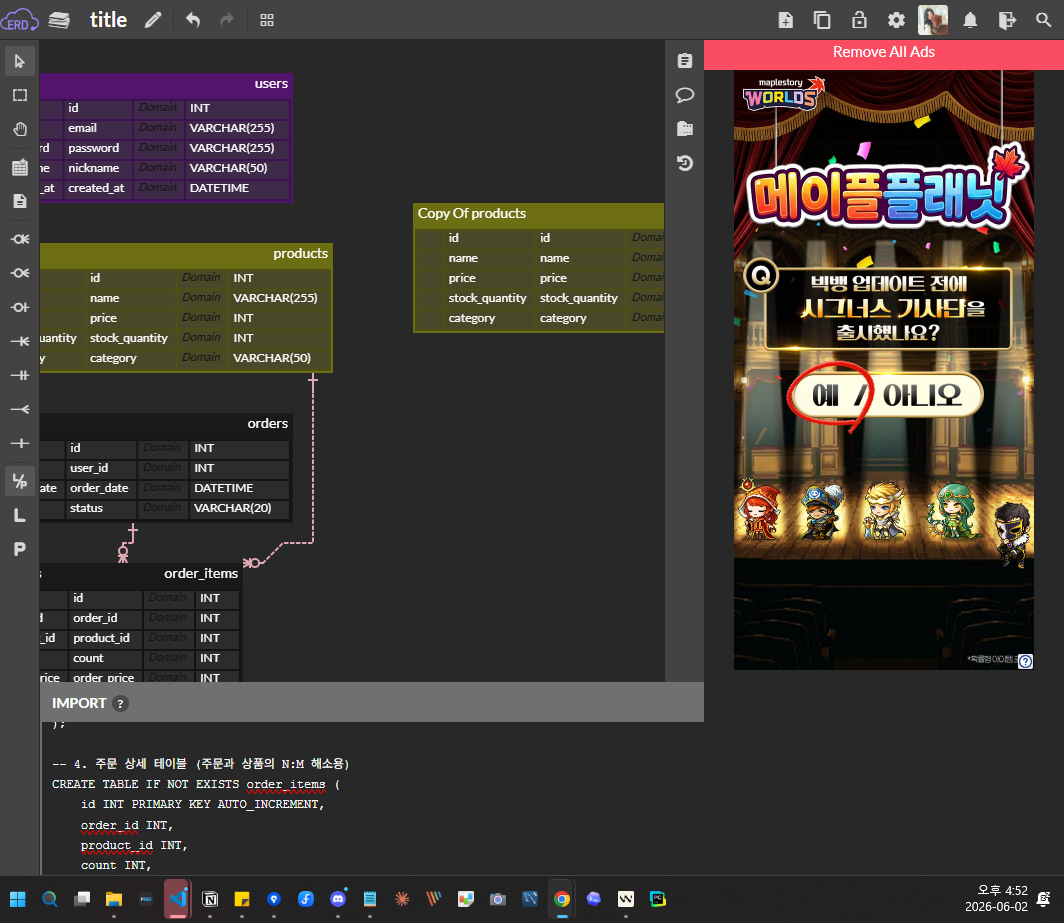Click the product_id INT SQL line
The width and height of the screenshot is (1064, 923).
134,846
